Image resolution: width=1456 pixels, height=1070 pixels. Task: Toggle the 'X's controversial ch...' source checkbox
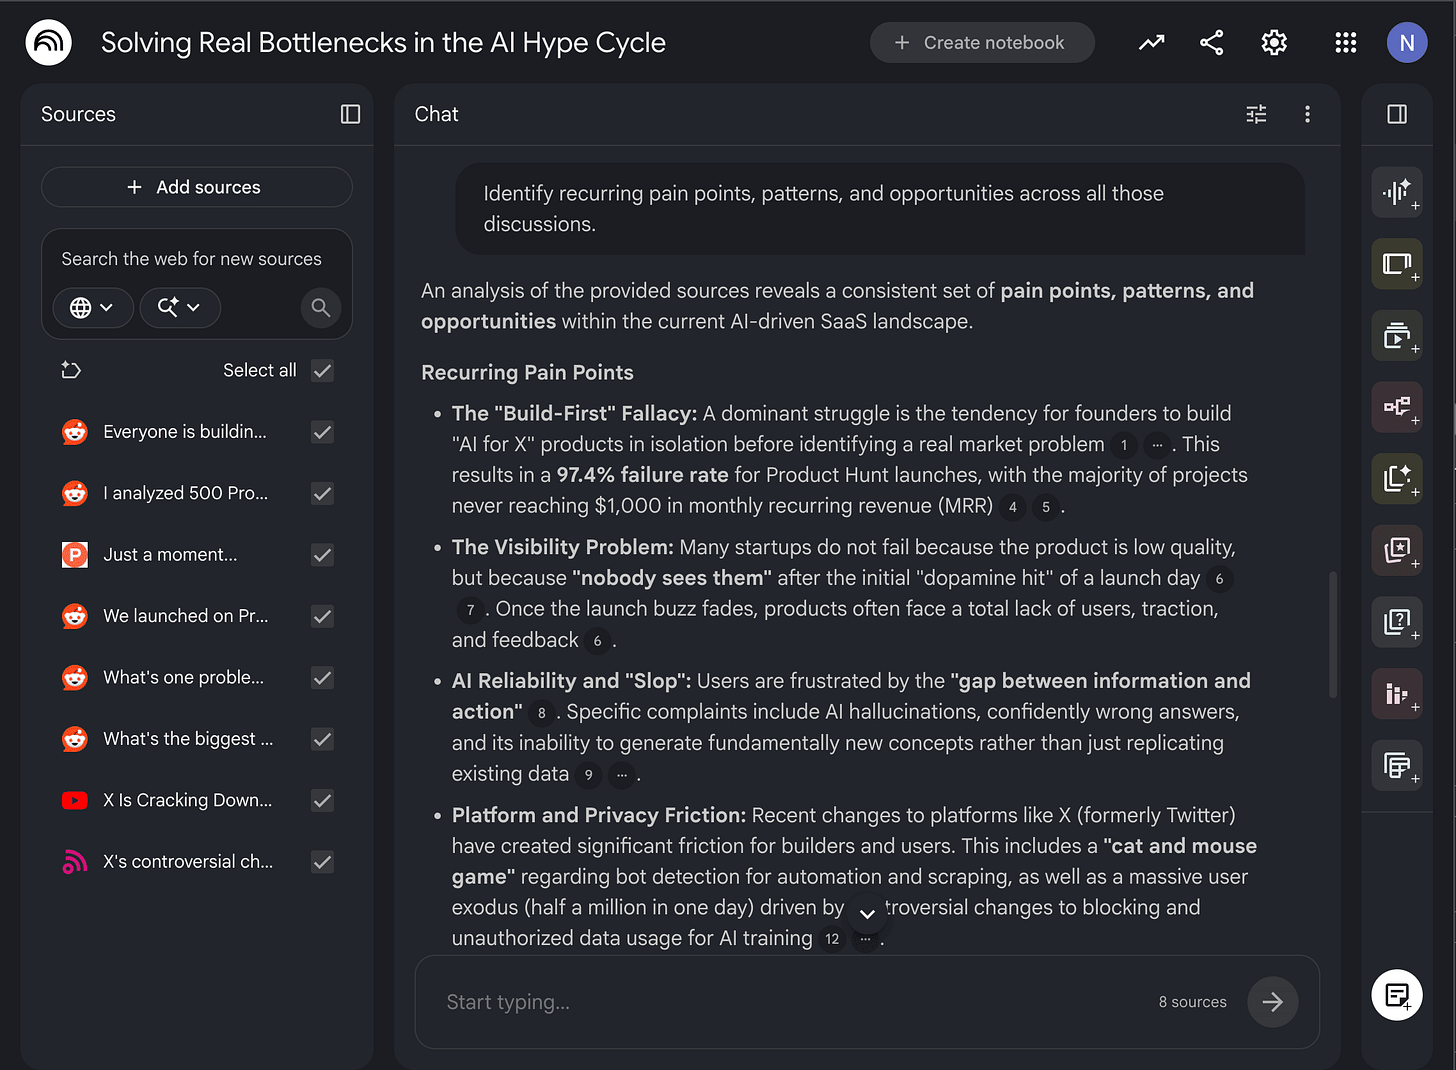click(x=322, y=861)
